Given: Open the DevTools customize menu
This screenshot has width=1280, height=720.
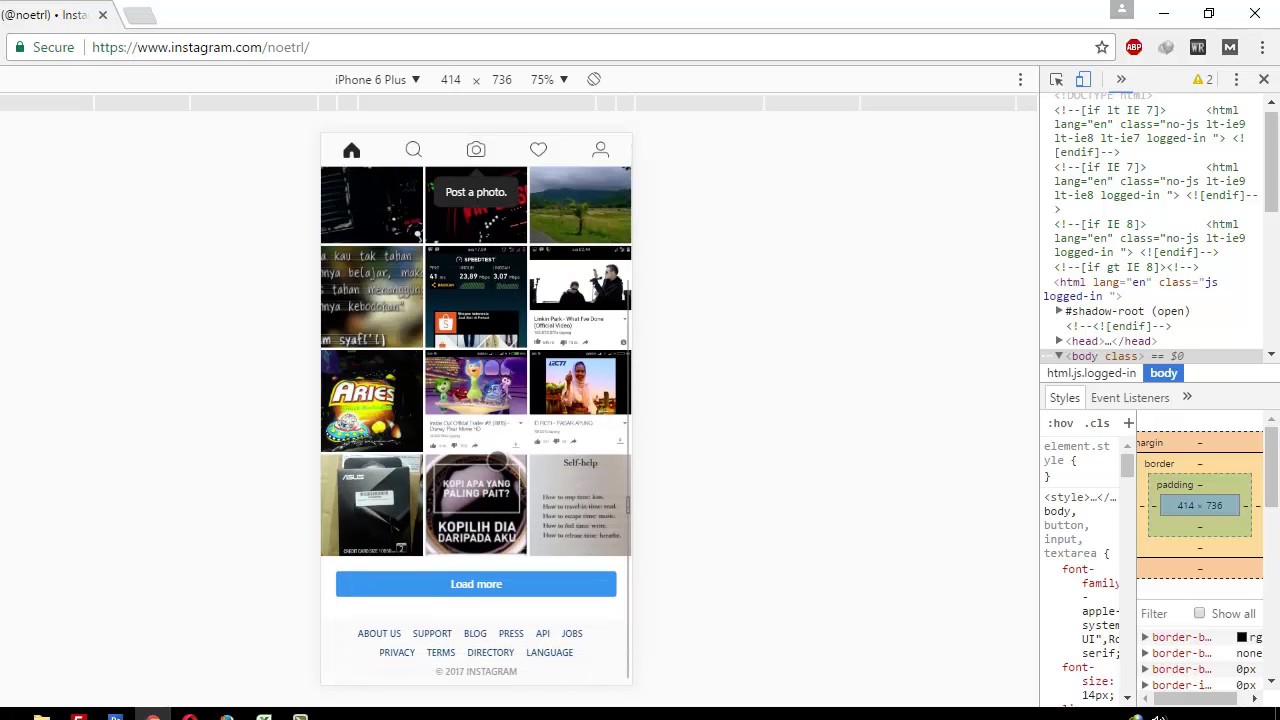Looking at the screenshot, I should (x=1236, y=79).
